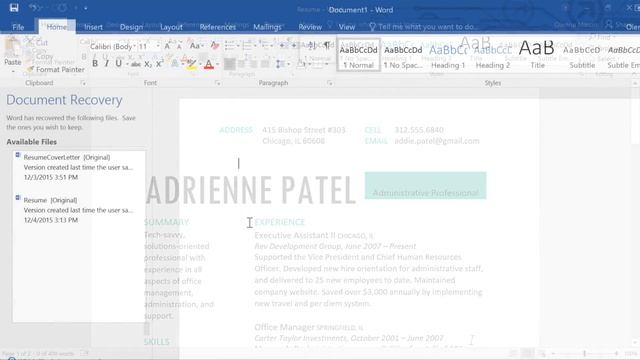Viewport: 640px width, 360px height.
Task: Open the Font dialog launcher
Action: 218,83
